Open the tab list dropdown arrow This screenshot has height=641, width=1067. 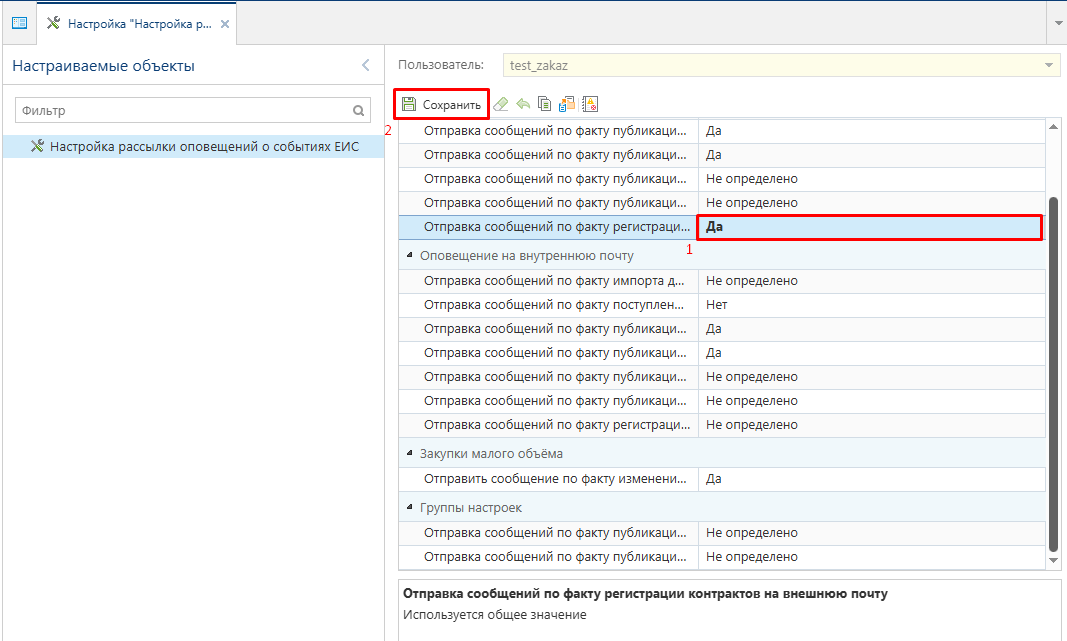coord(1058,22)
